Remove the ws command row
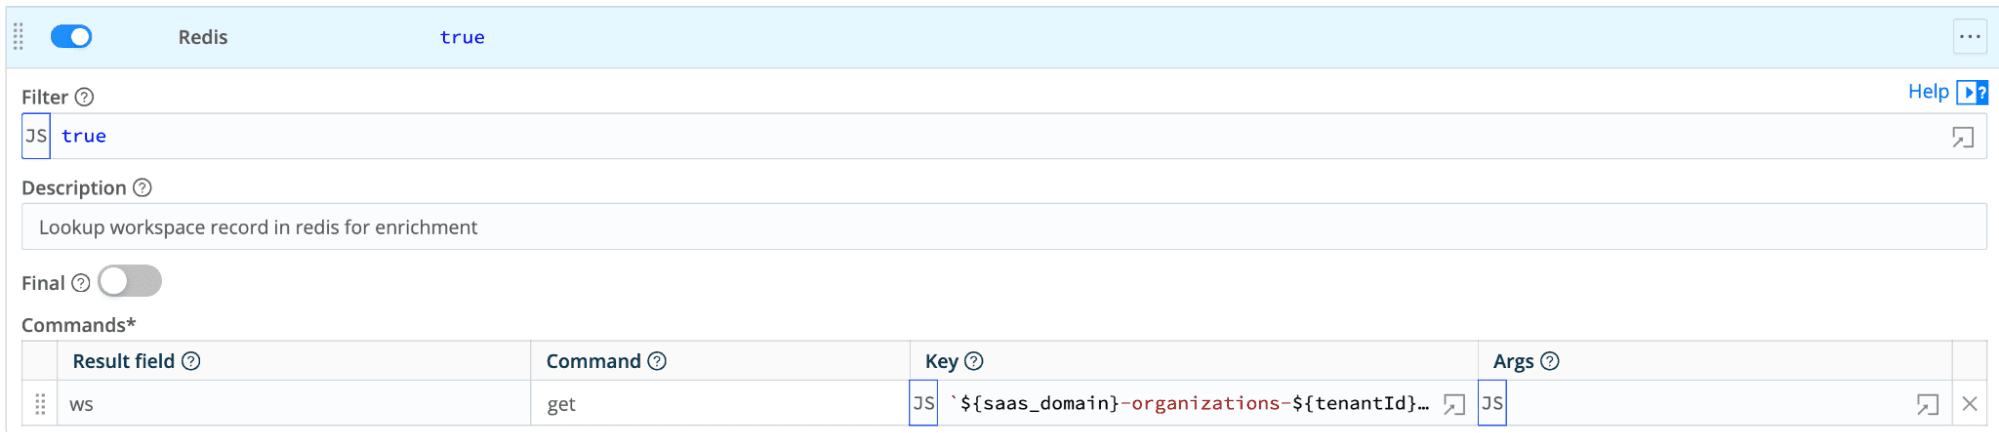 pyautogui.click(x=1969, y=404)
